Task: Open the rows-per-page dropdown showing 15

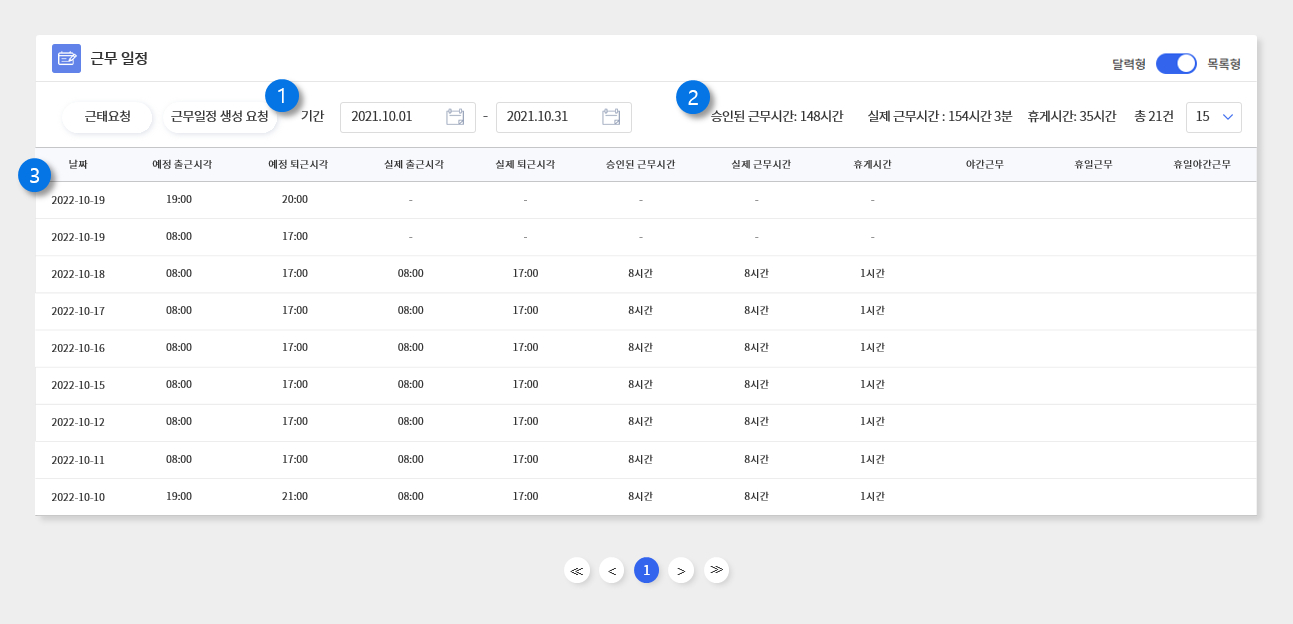Action: pyautogui.click(x=1214, y=117)
